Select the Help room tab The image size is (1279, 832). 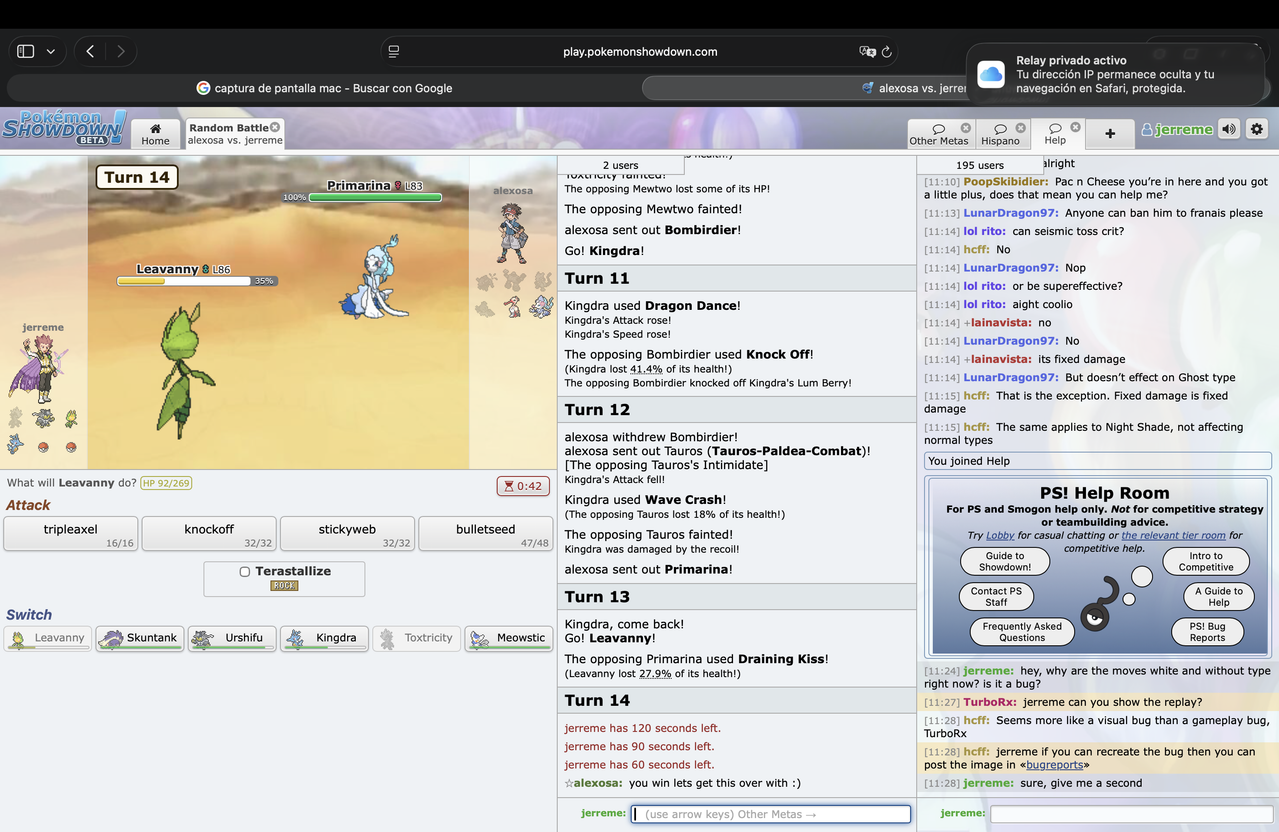(1055, 134)
